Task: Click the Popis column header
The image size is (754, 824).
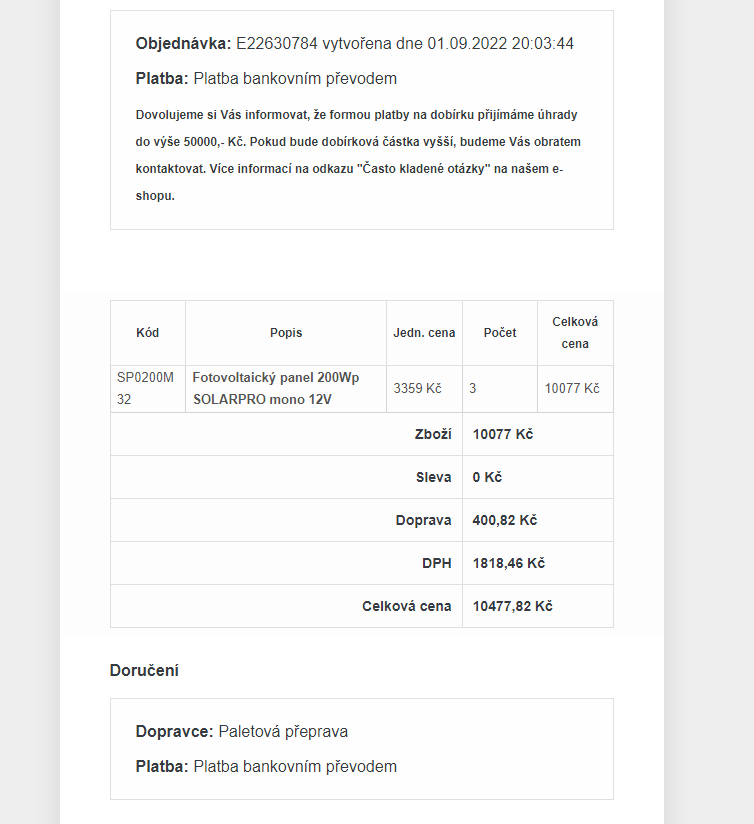Action: 286,333
